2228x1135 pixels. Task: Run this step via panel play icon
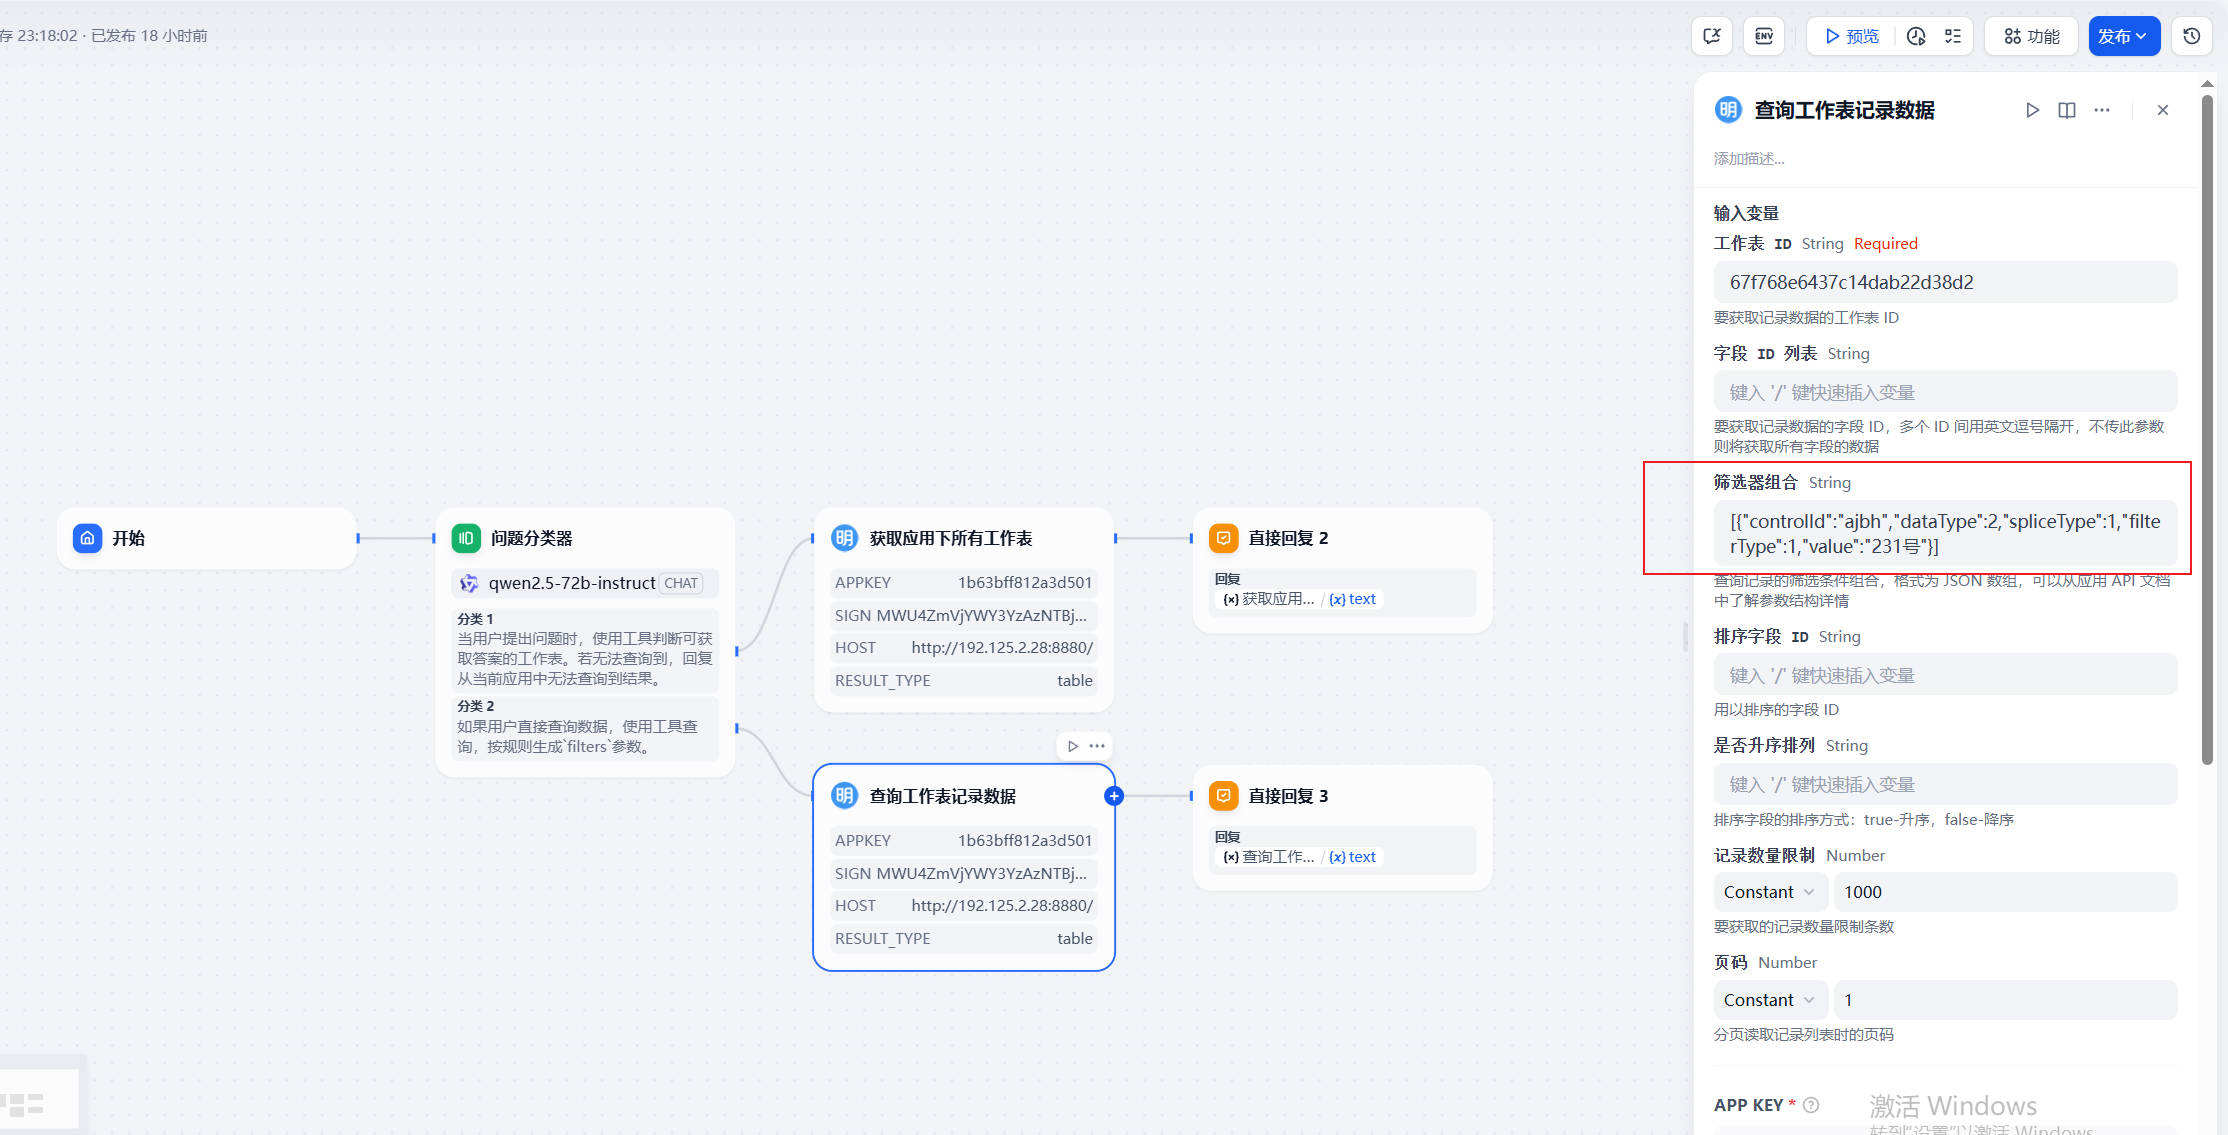[2032, 110]
